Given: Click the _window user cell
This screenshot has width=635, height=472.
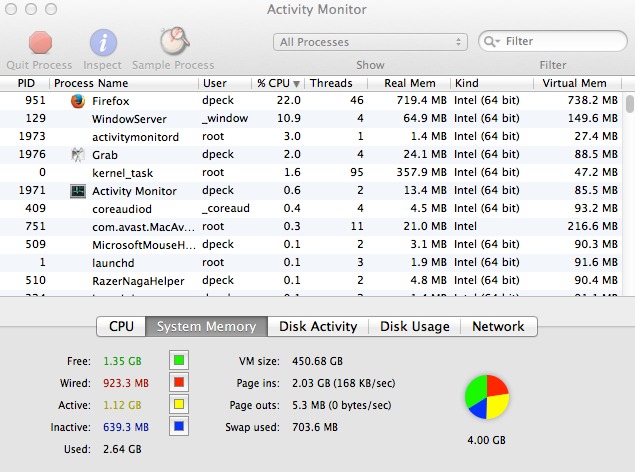Looking at the screenshot, I should (225, 119).
